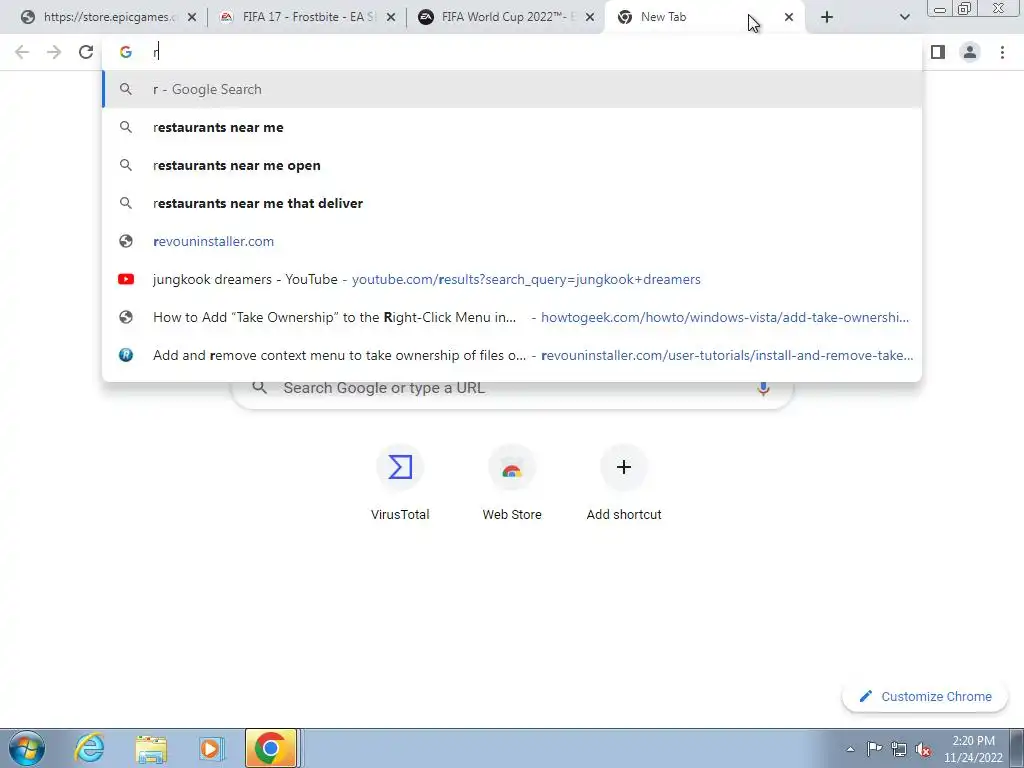Viewport: 1024px width, 768px height.
Task: Click the taskbar clock showing 2:20 PM
Action: click(x=973, y=749)
